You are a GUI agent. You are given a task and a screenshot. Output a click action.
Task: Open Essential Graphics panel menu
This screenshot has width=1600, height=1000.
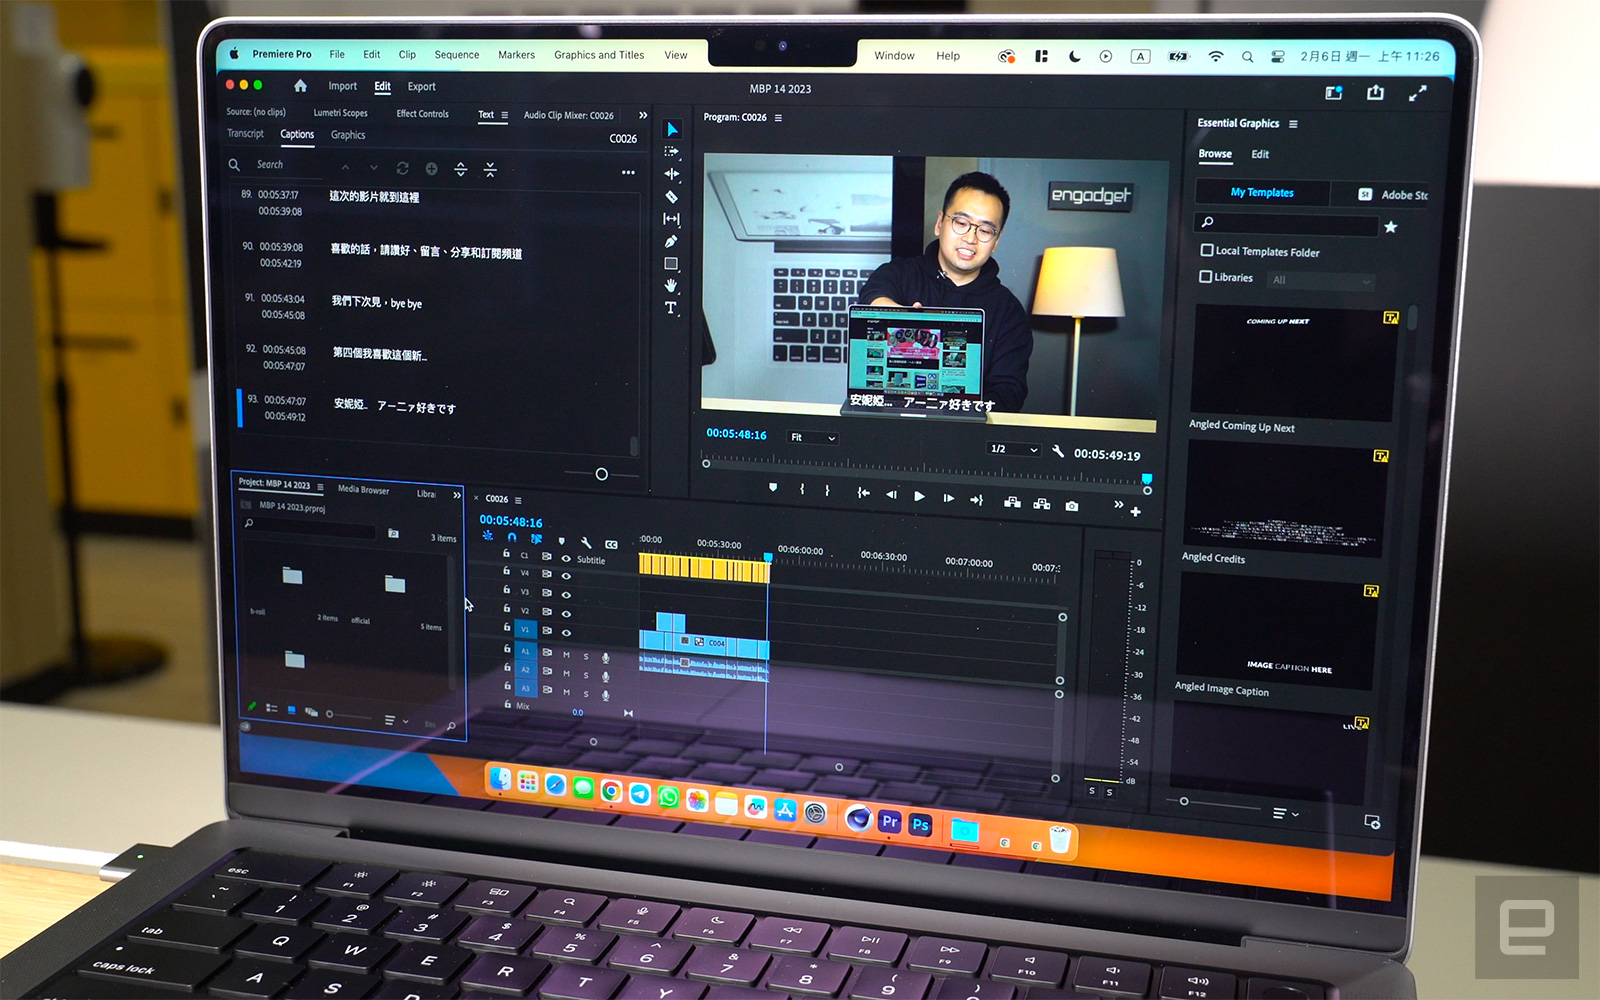pyautogui.click(x=1293, y=124)
